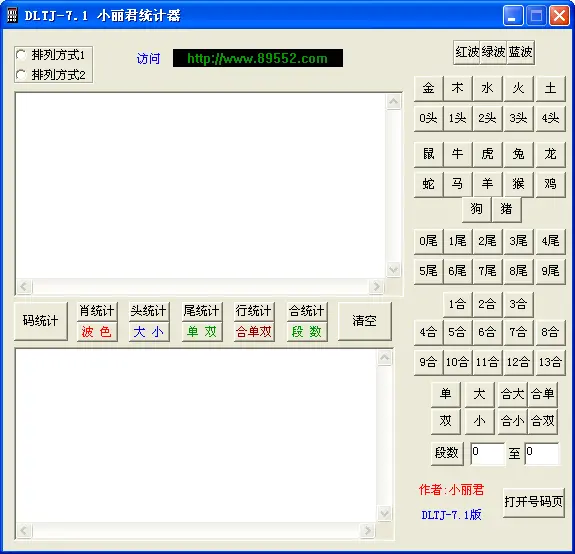
Task: Run 码统计 statistics
Action: click(41, 321)
